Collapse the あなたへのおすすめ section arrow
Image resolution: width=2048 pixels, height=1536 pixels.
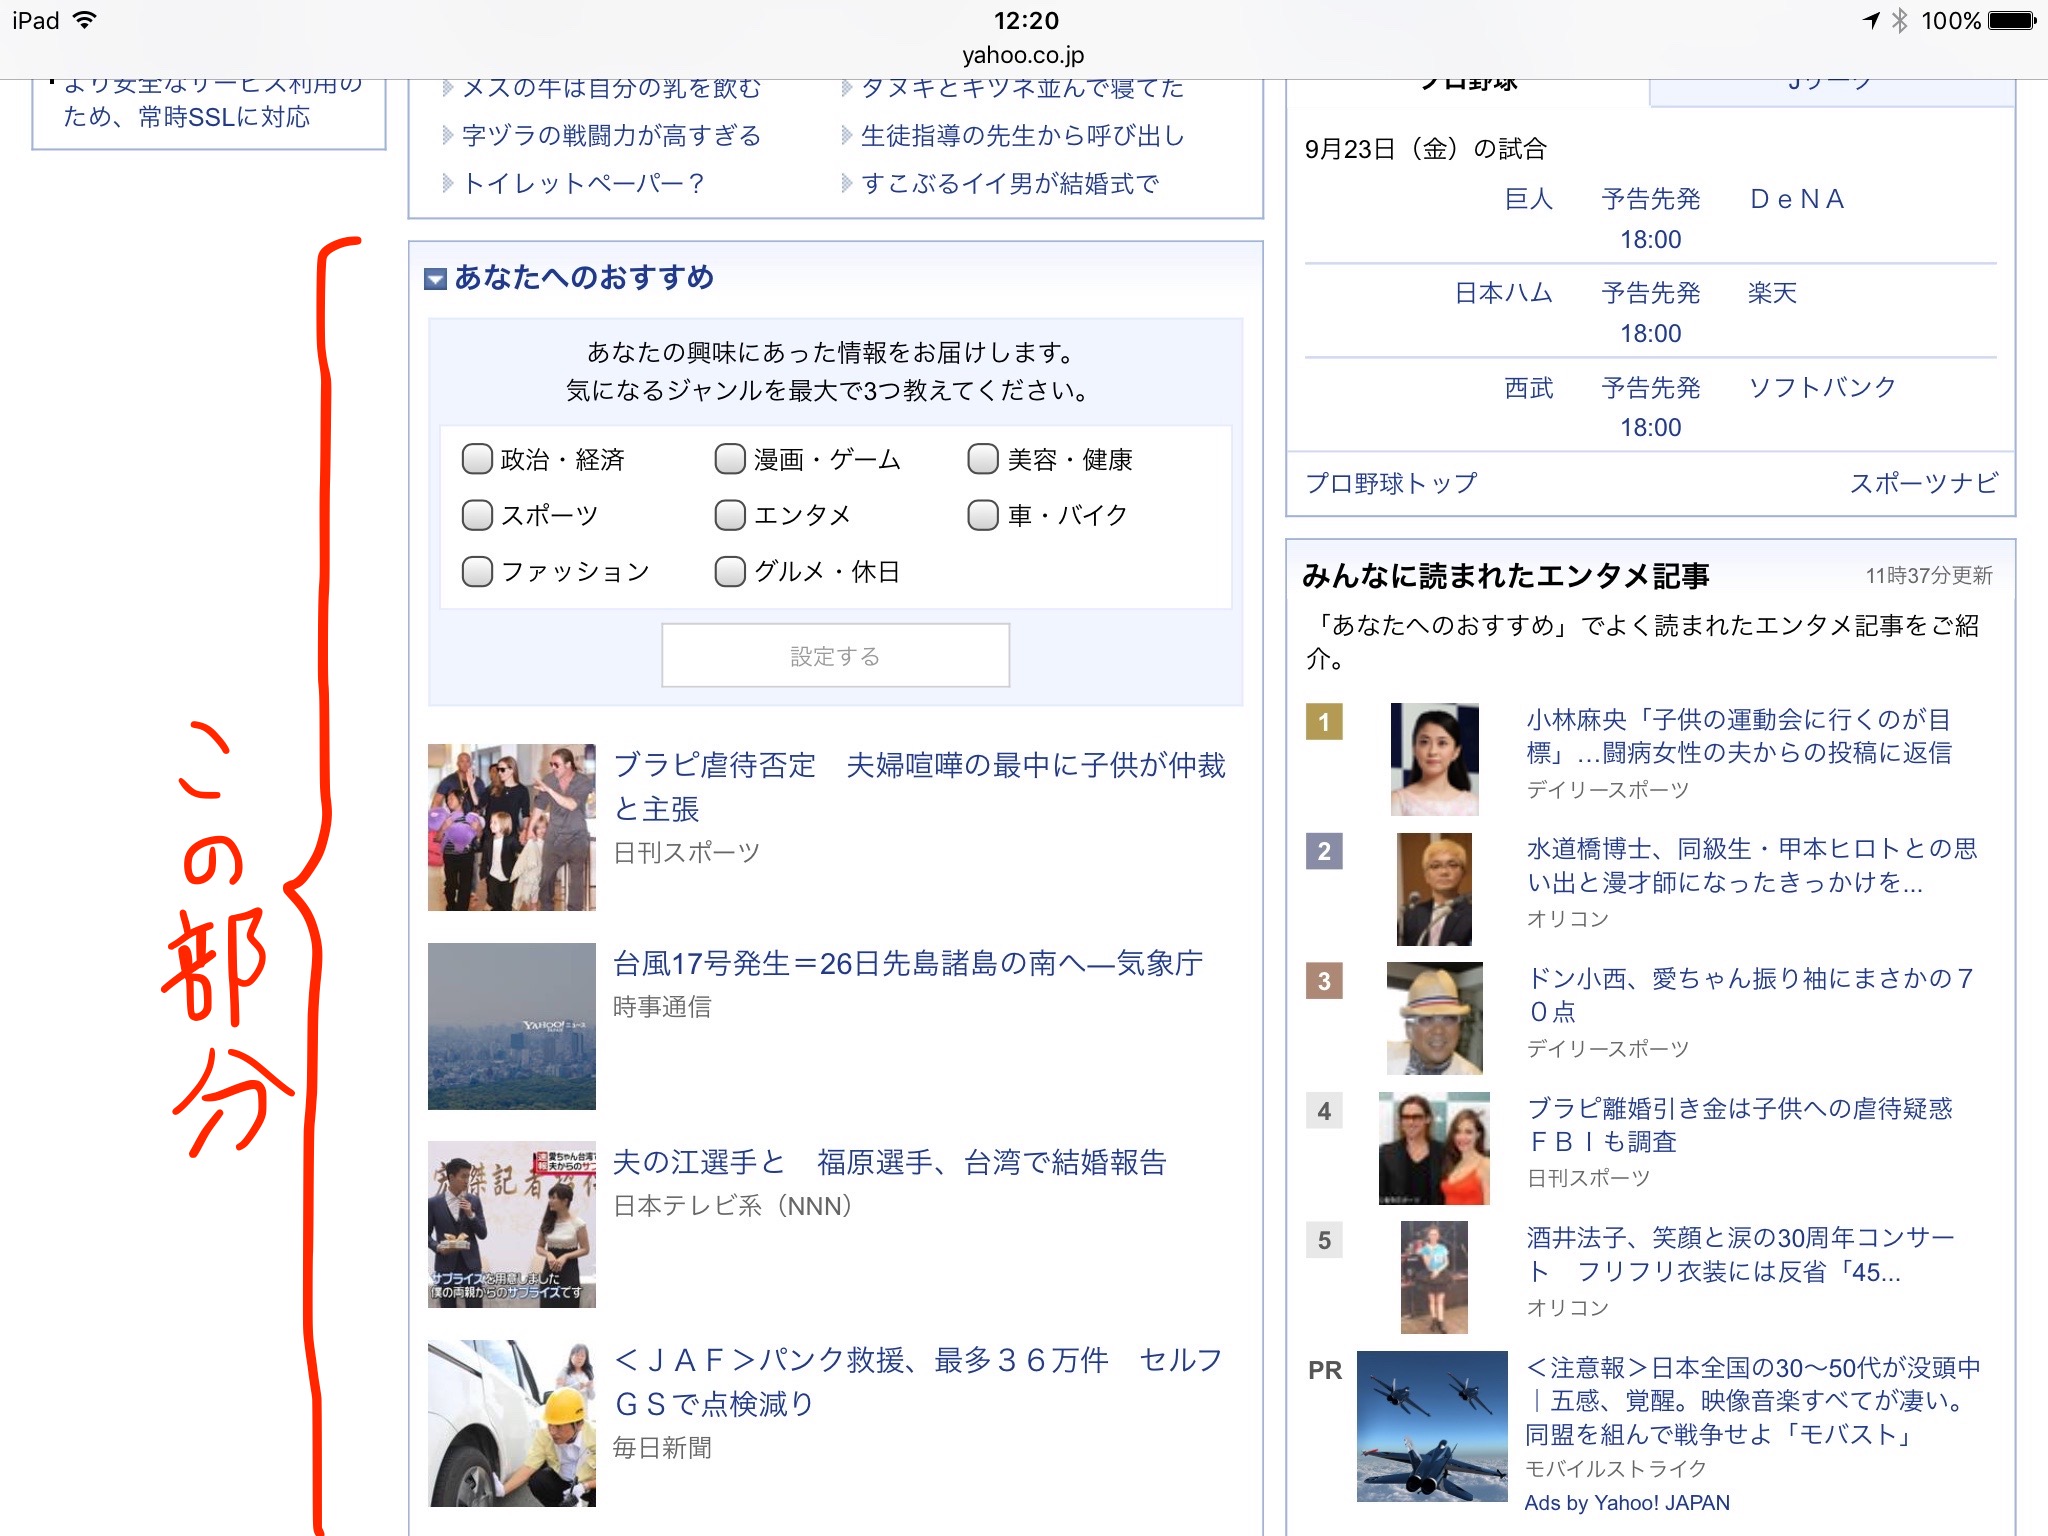click(x=435, y=279)
